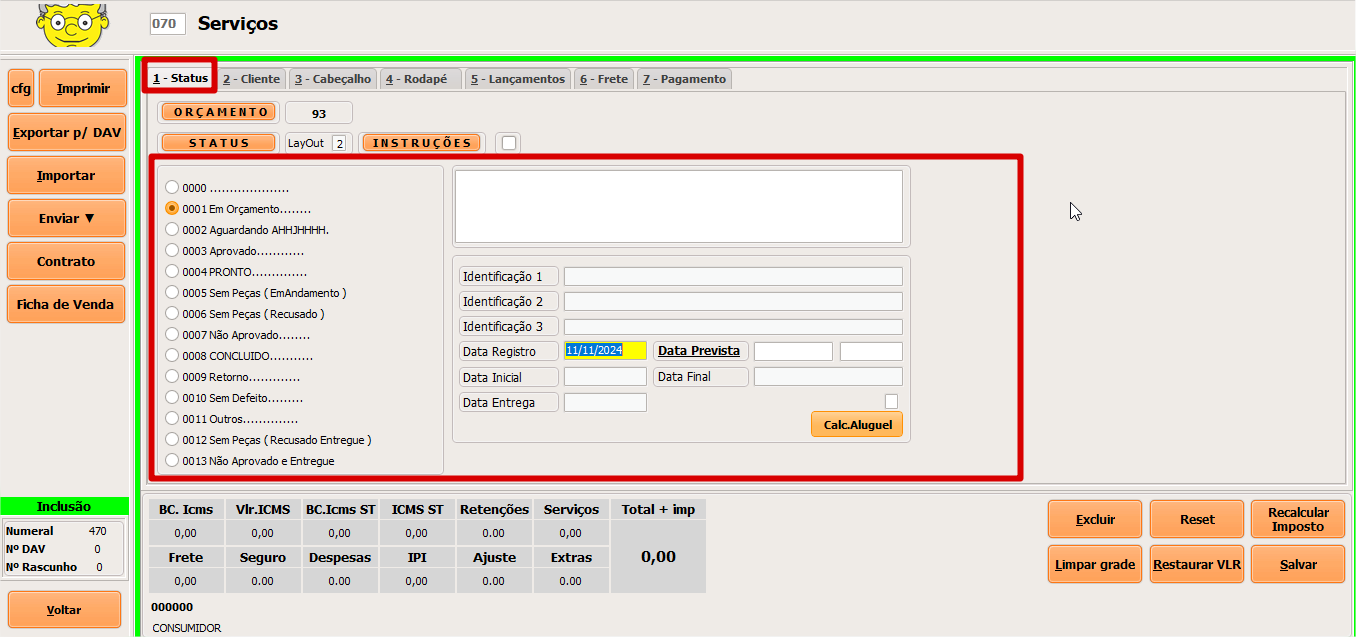
Task: Expand the Enviar dropdown menu
Action: coord(66,218)
